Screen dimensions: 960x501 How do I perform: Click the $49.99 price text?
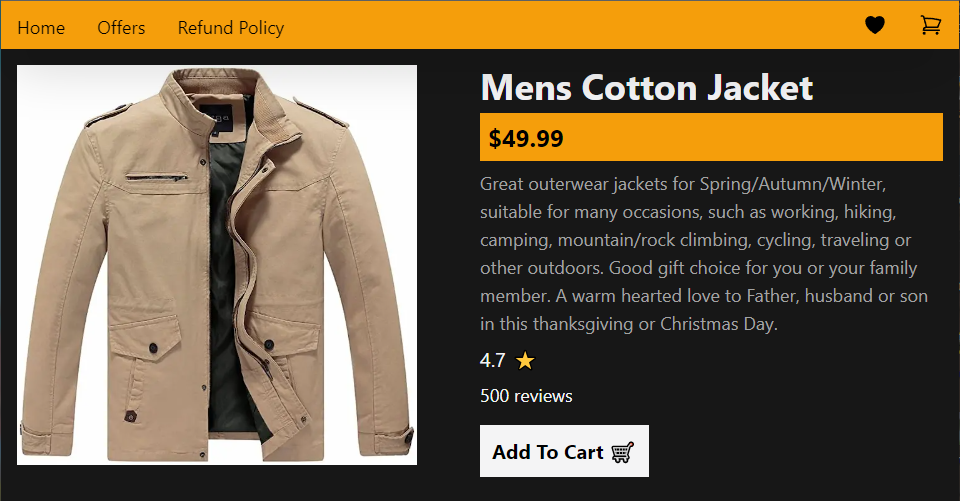(x=526, y=138)
